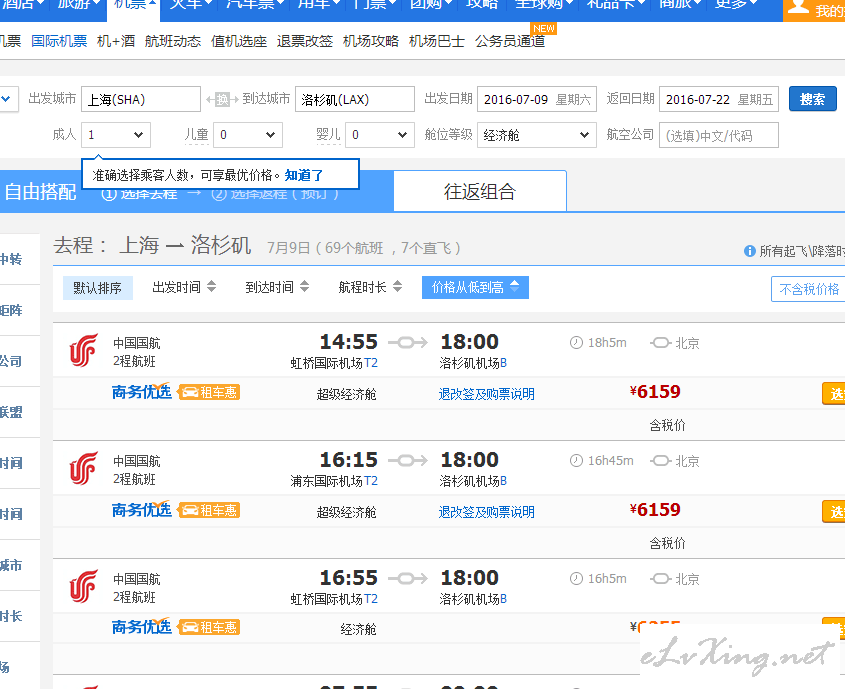Expand 礼品卡 top navigation menu
This screenshot has width=845, height=689.
616,4
